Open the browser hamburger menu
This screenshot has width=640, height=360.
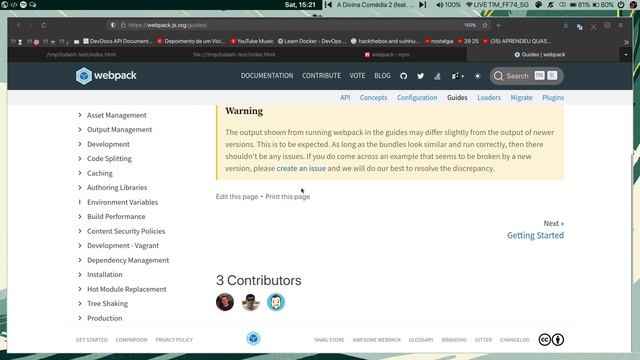click(x=620, y=25)
